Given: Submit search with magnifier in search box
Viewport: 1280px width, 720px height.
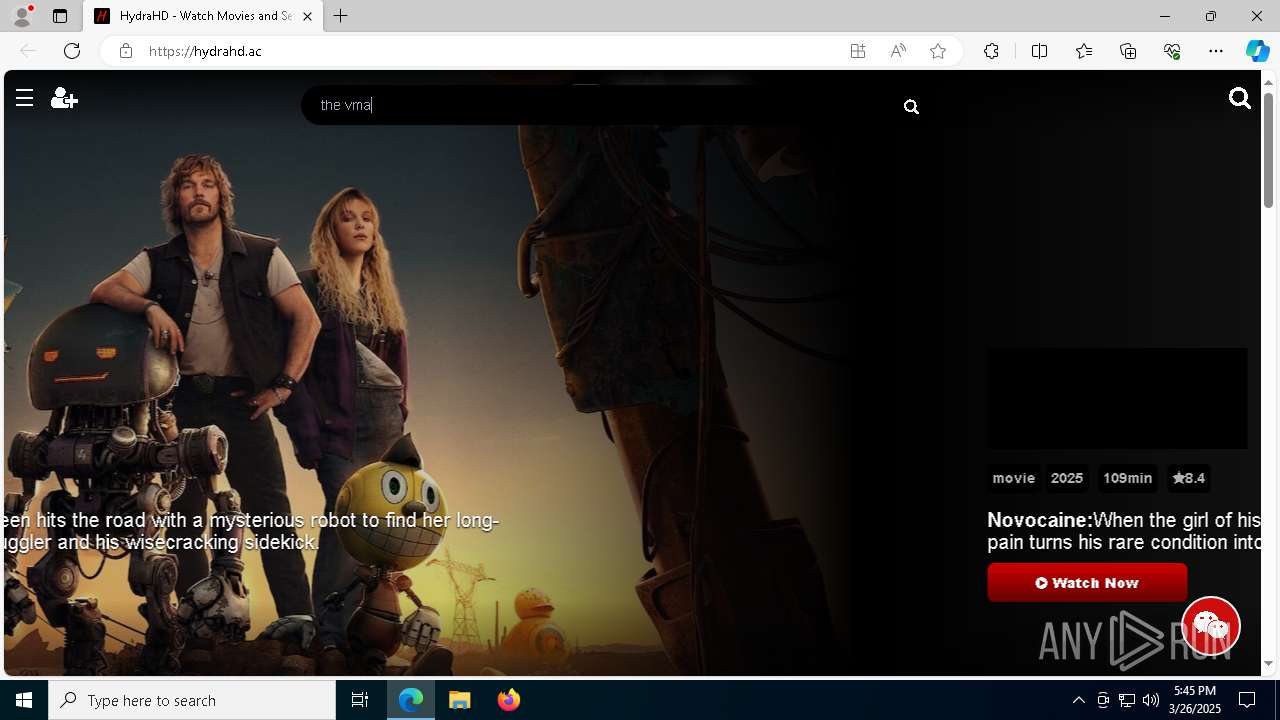Looking at the screenshot, I should pyautogui.click(x=911, y=106).
